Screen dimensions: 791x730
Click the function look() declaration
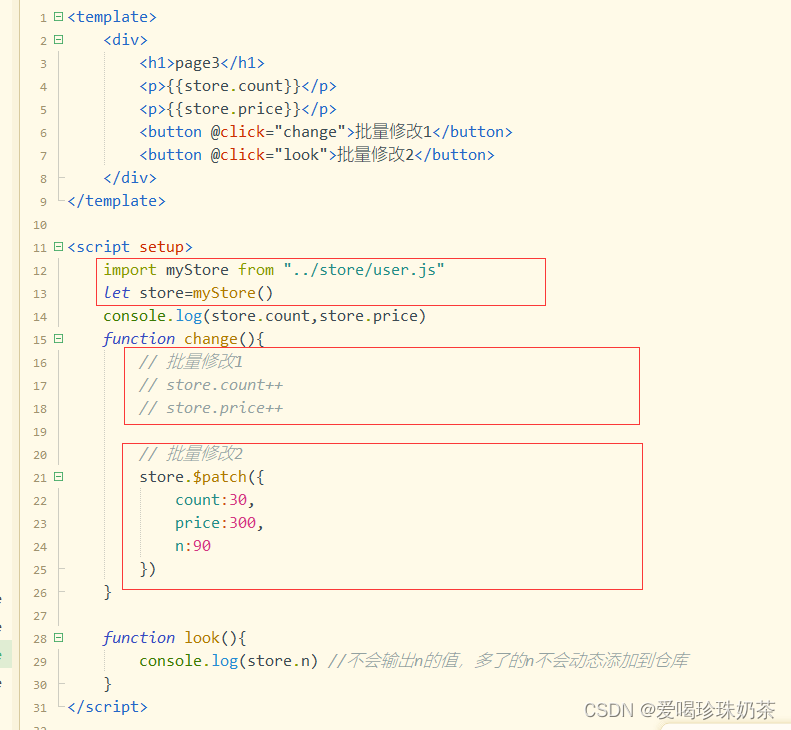click(x=175, y=638)
